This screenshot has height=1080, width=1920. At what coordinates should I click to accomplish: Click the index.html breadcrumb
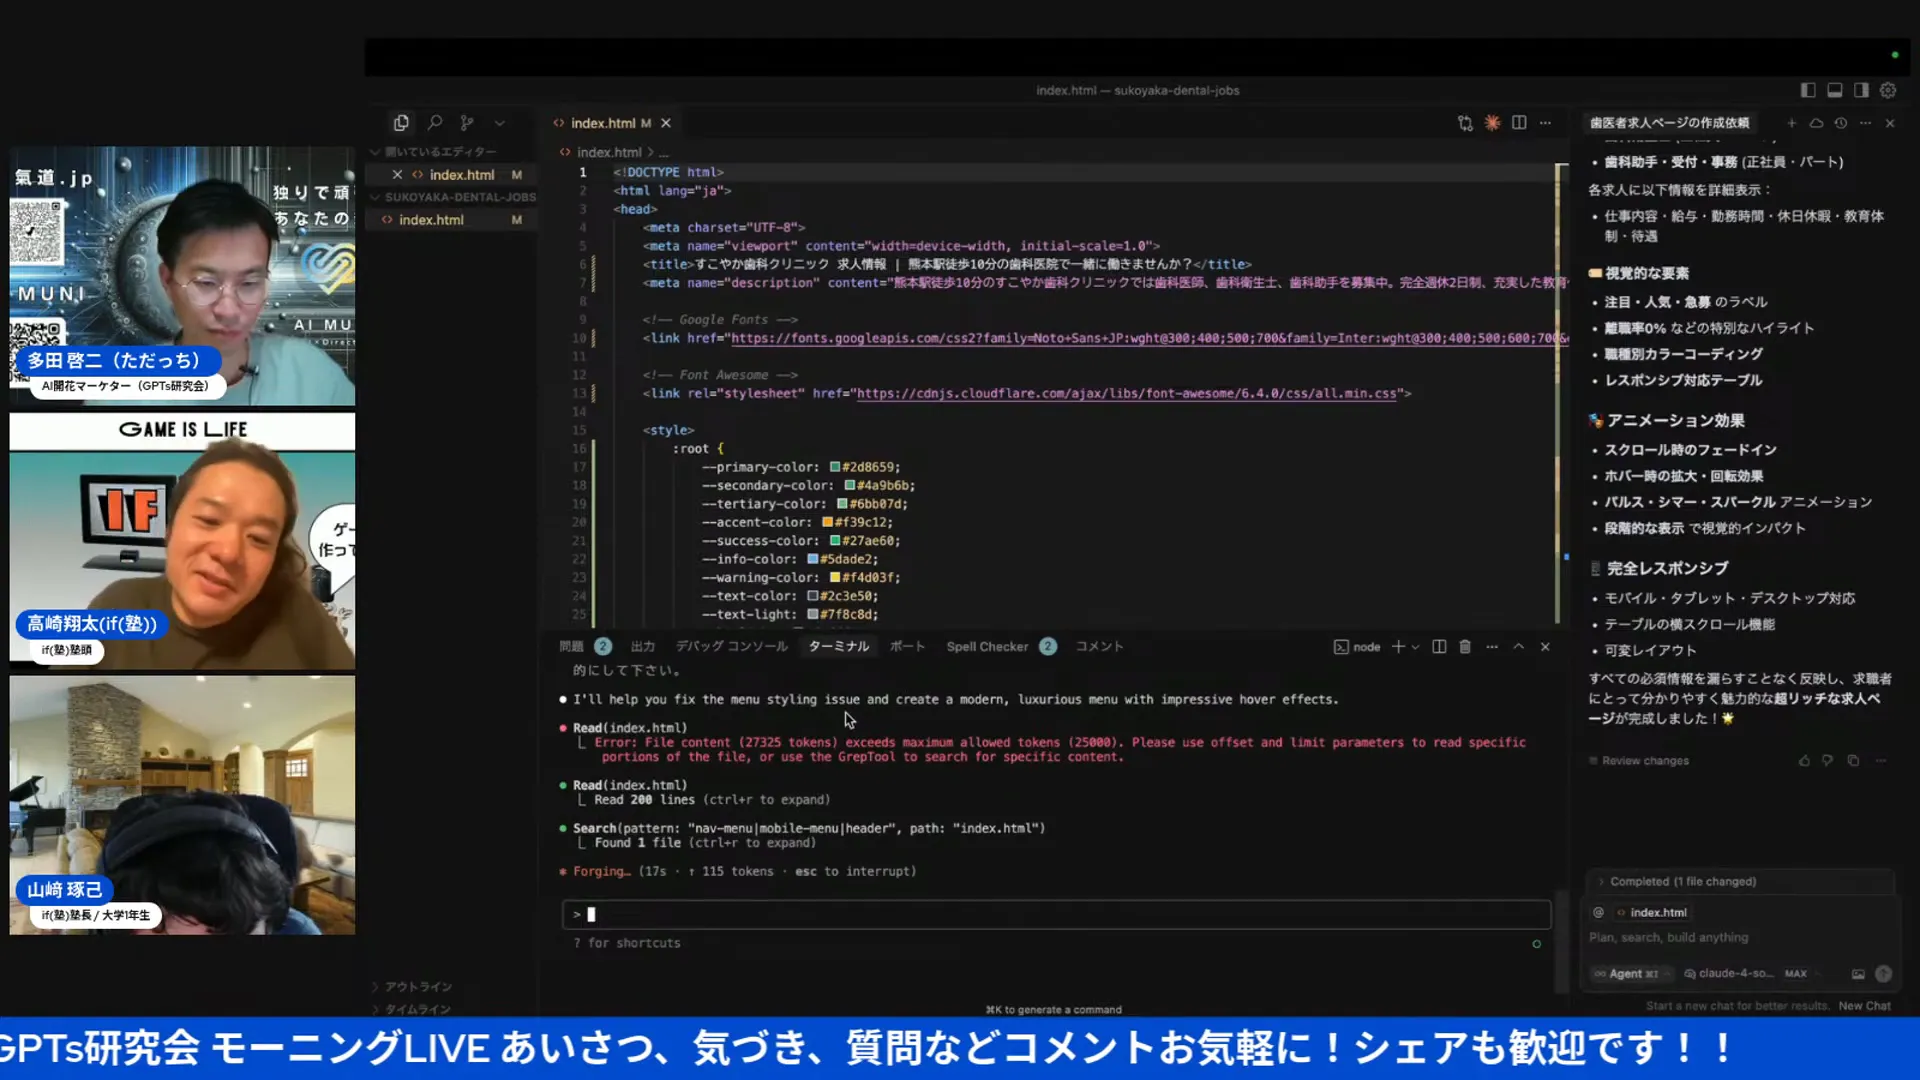click(608, 152)
